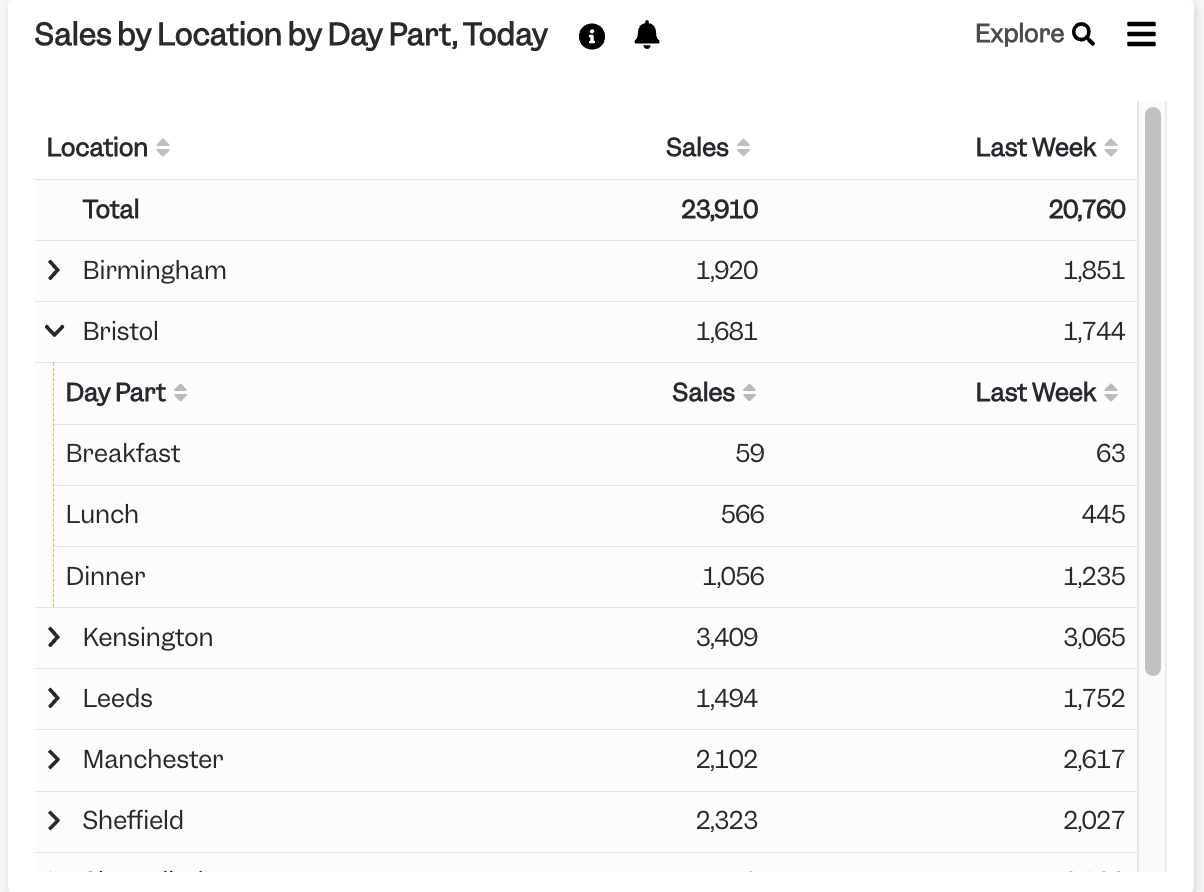Sort nested Sales column under Bristol
The width and height of the screenshot is (1204, 892).
coord(749,393)
